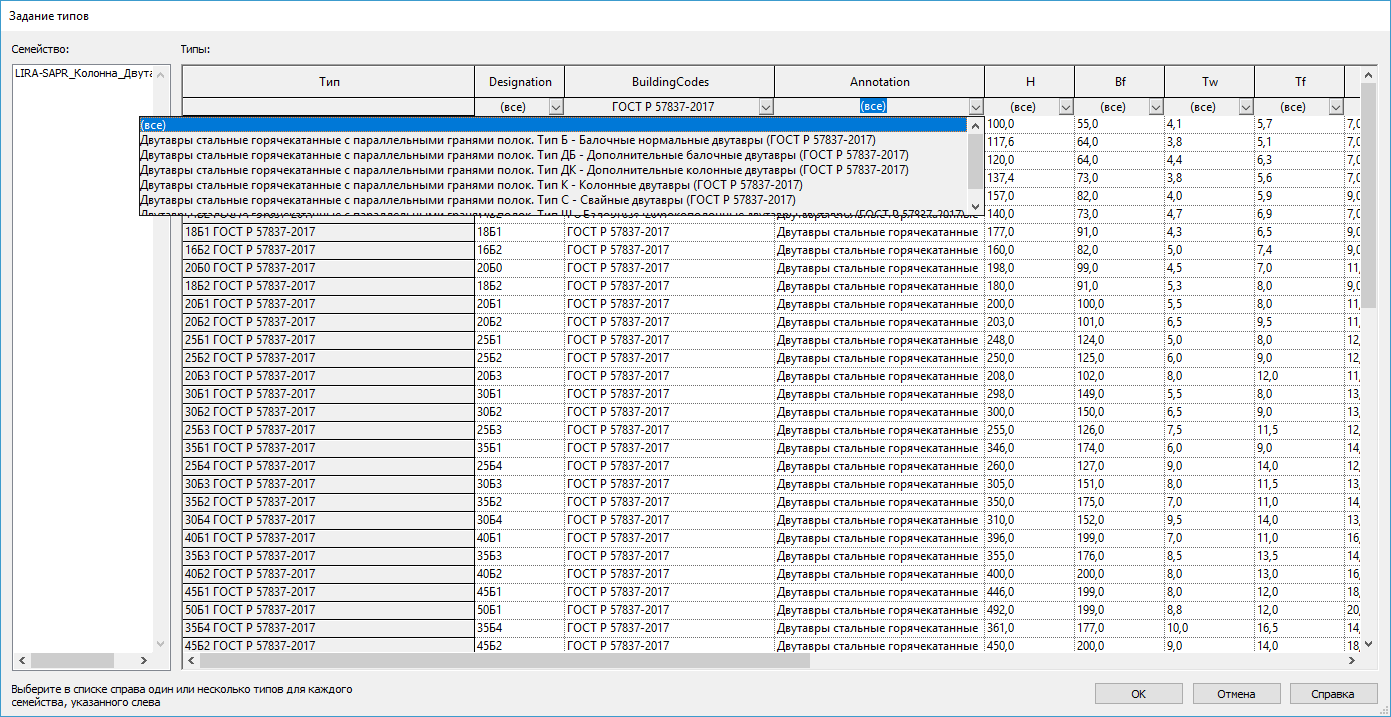
Task: Expand the Bf column filter dropdown
Action: (x=1156, y=106)
